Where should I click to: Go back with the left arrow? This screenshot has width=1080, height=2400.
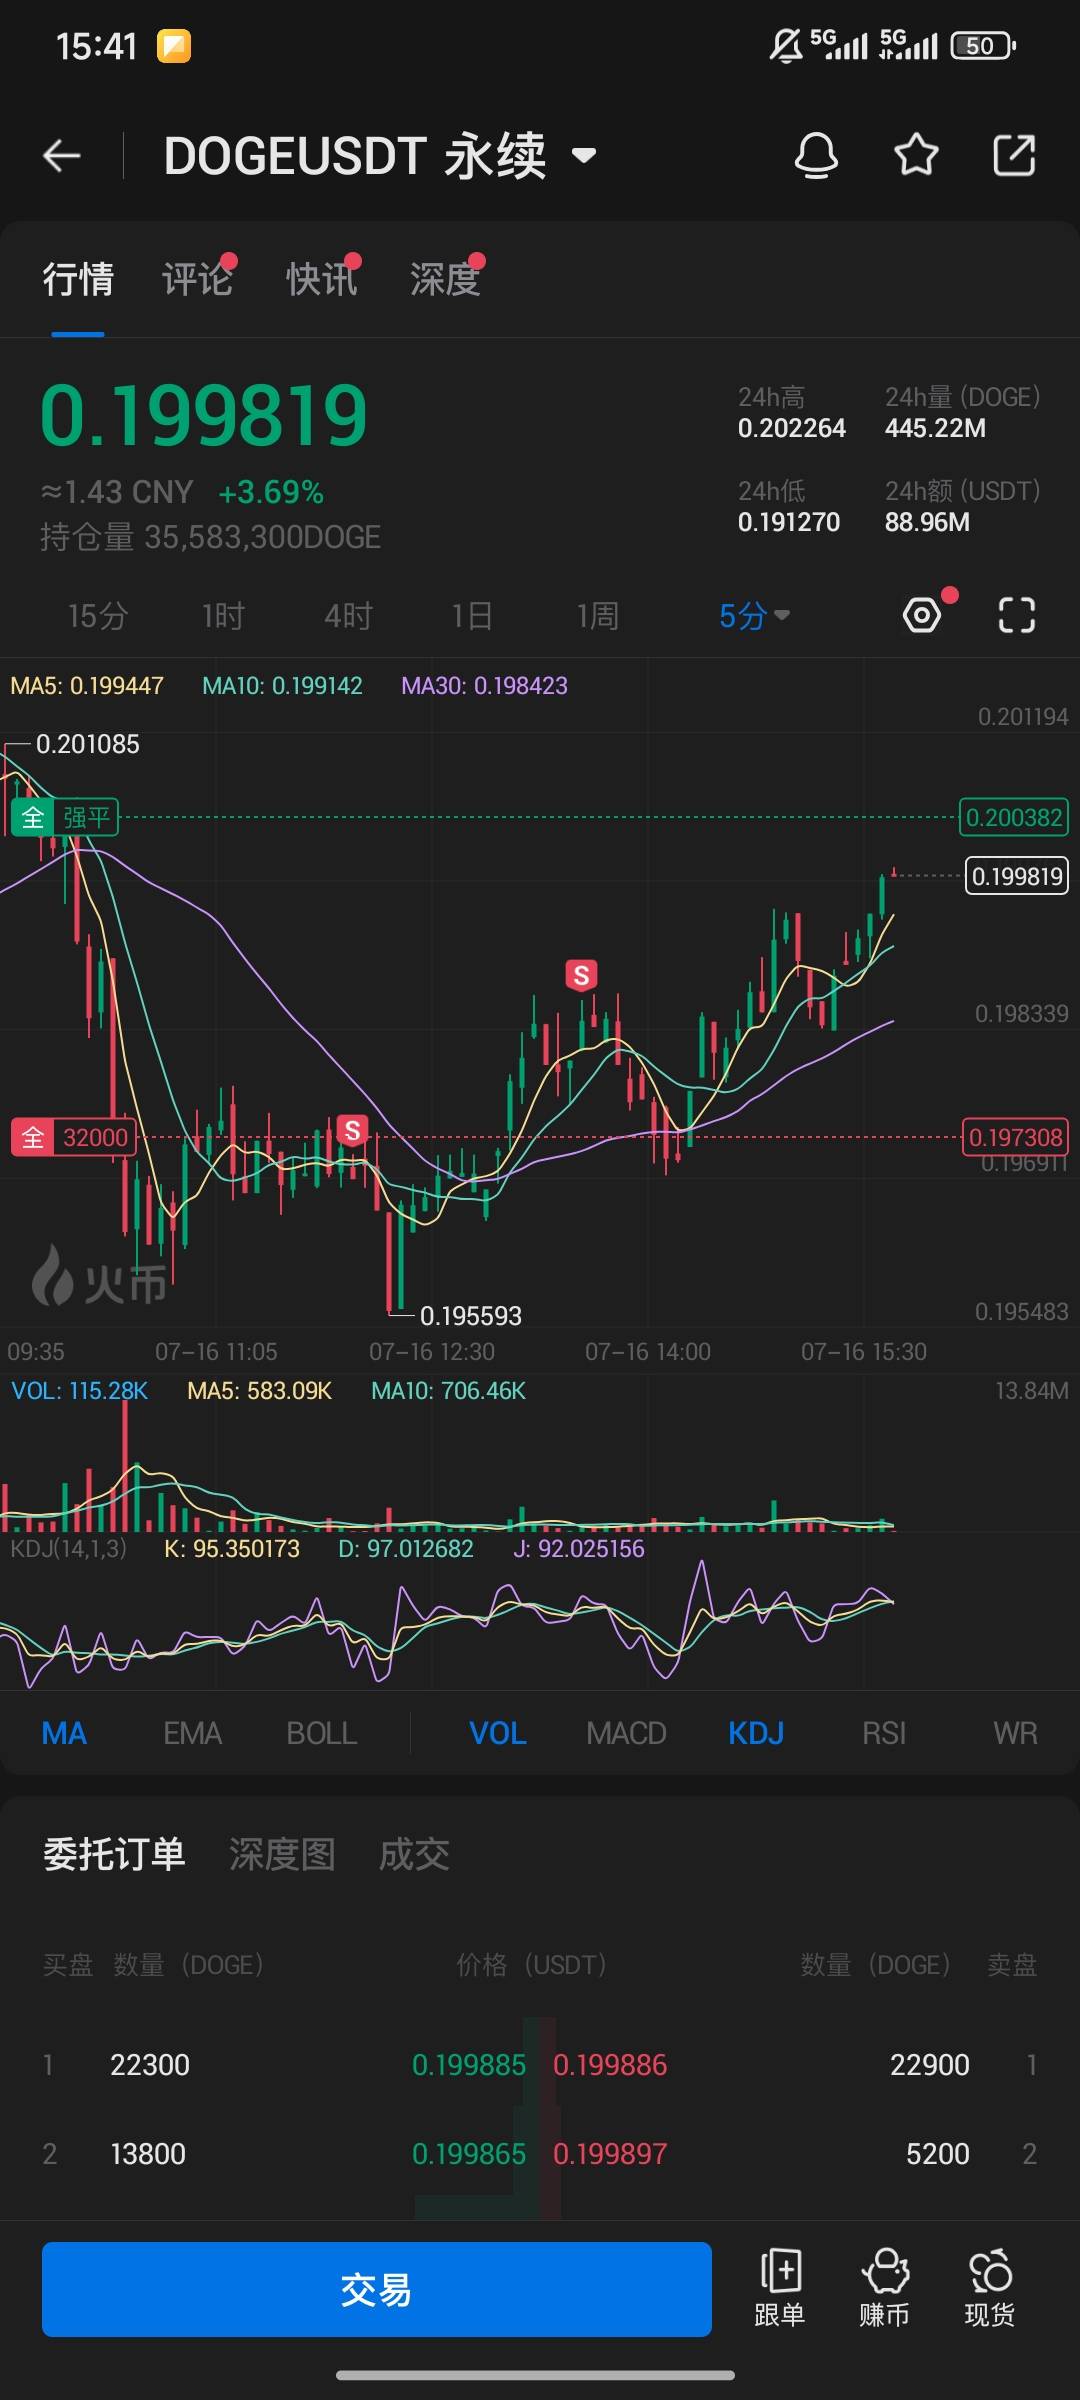click(61, 156)
